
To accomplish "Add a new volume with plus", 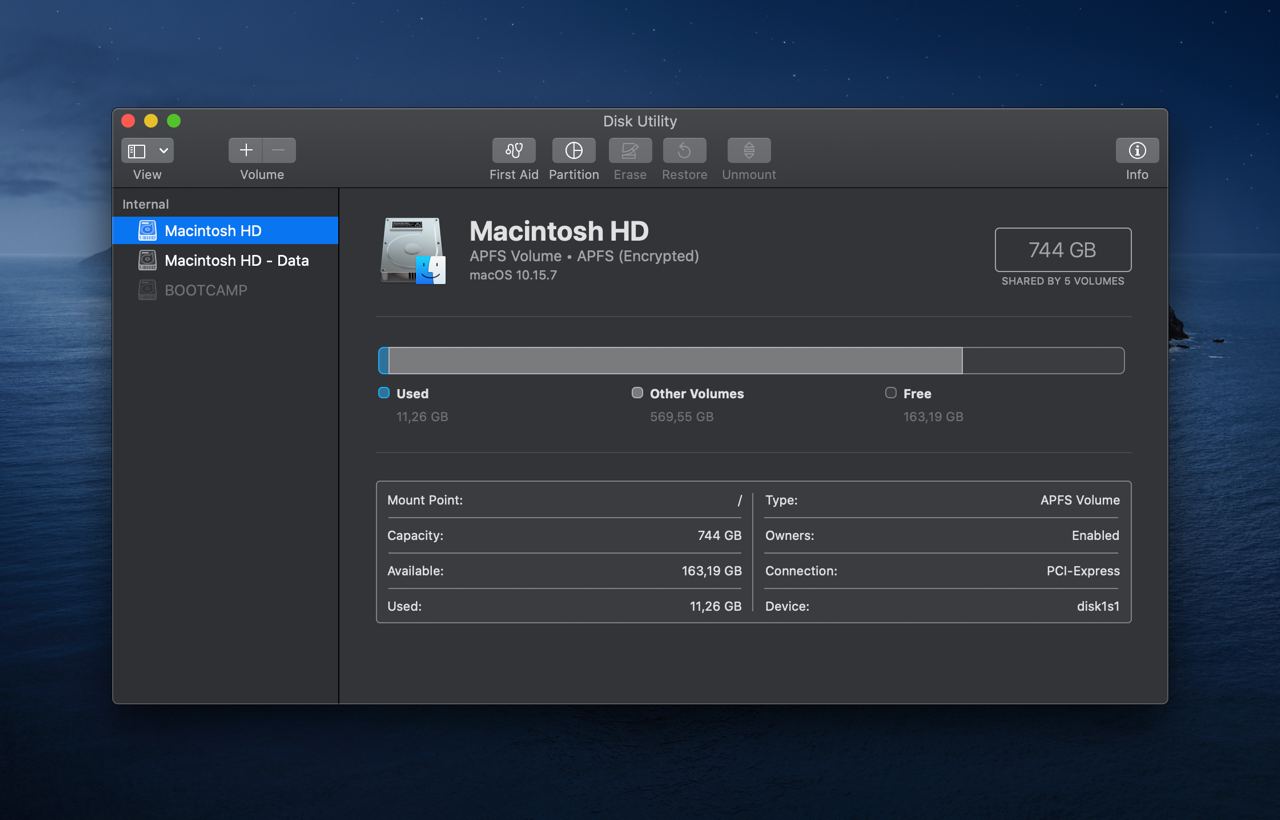I will [x=246, y=150].
